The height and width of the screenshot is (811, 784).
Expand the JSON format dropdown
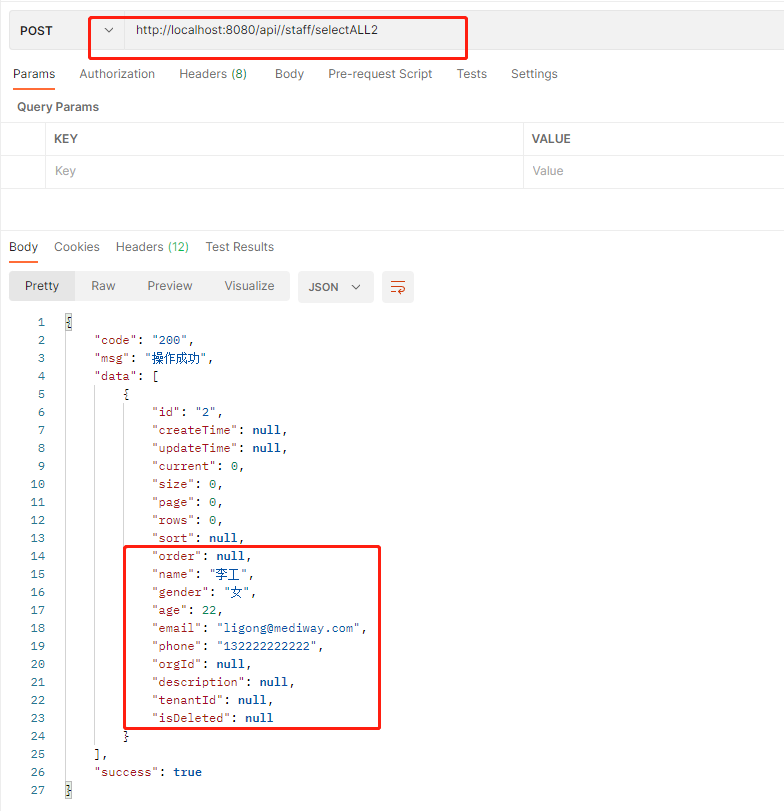[x=335, y=287]
